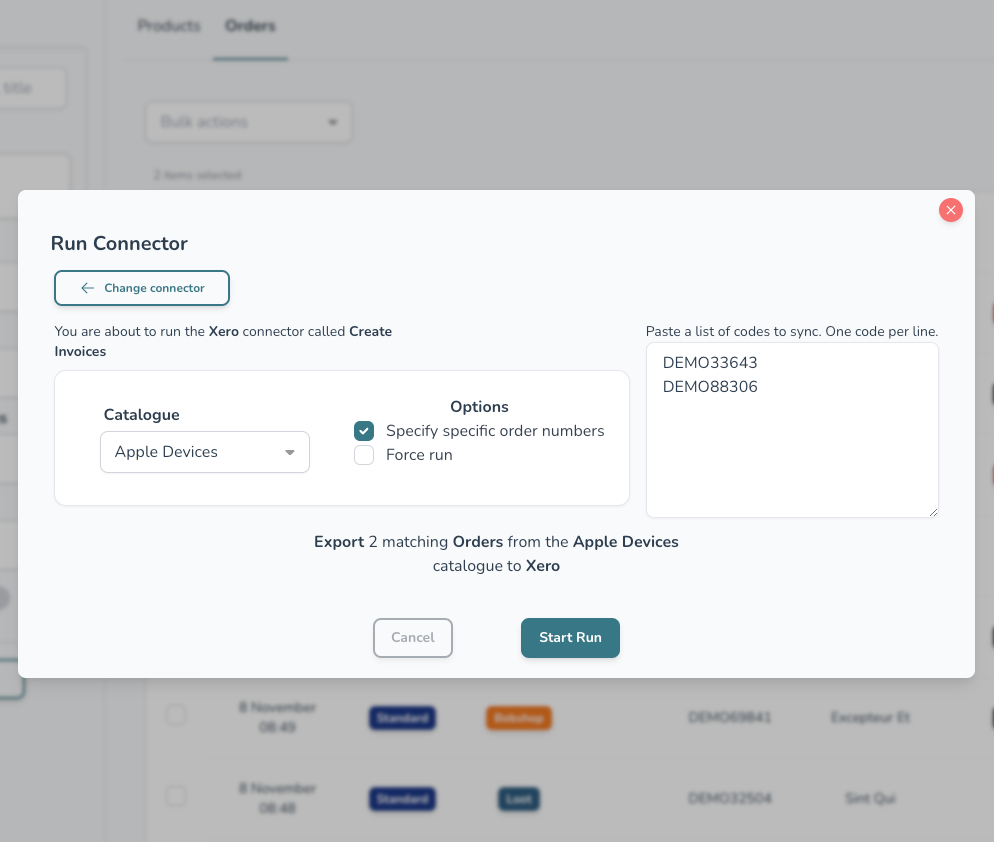Click the Standard badge in the 08:48 row
Screen dimensions: 994x842
tap(402, 799)
